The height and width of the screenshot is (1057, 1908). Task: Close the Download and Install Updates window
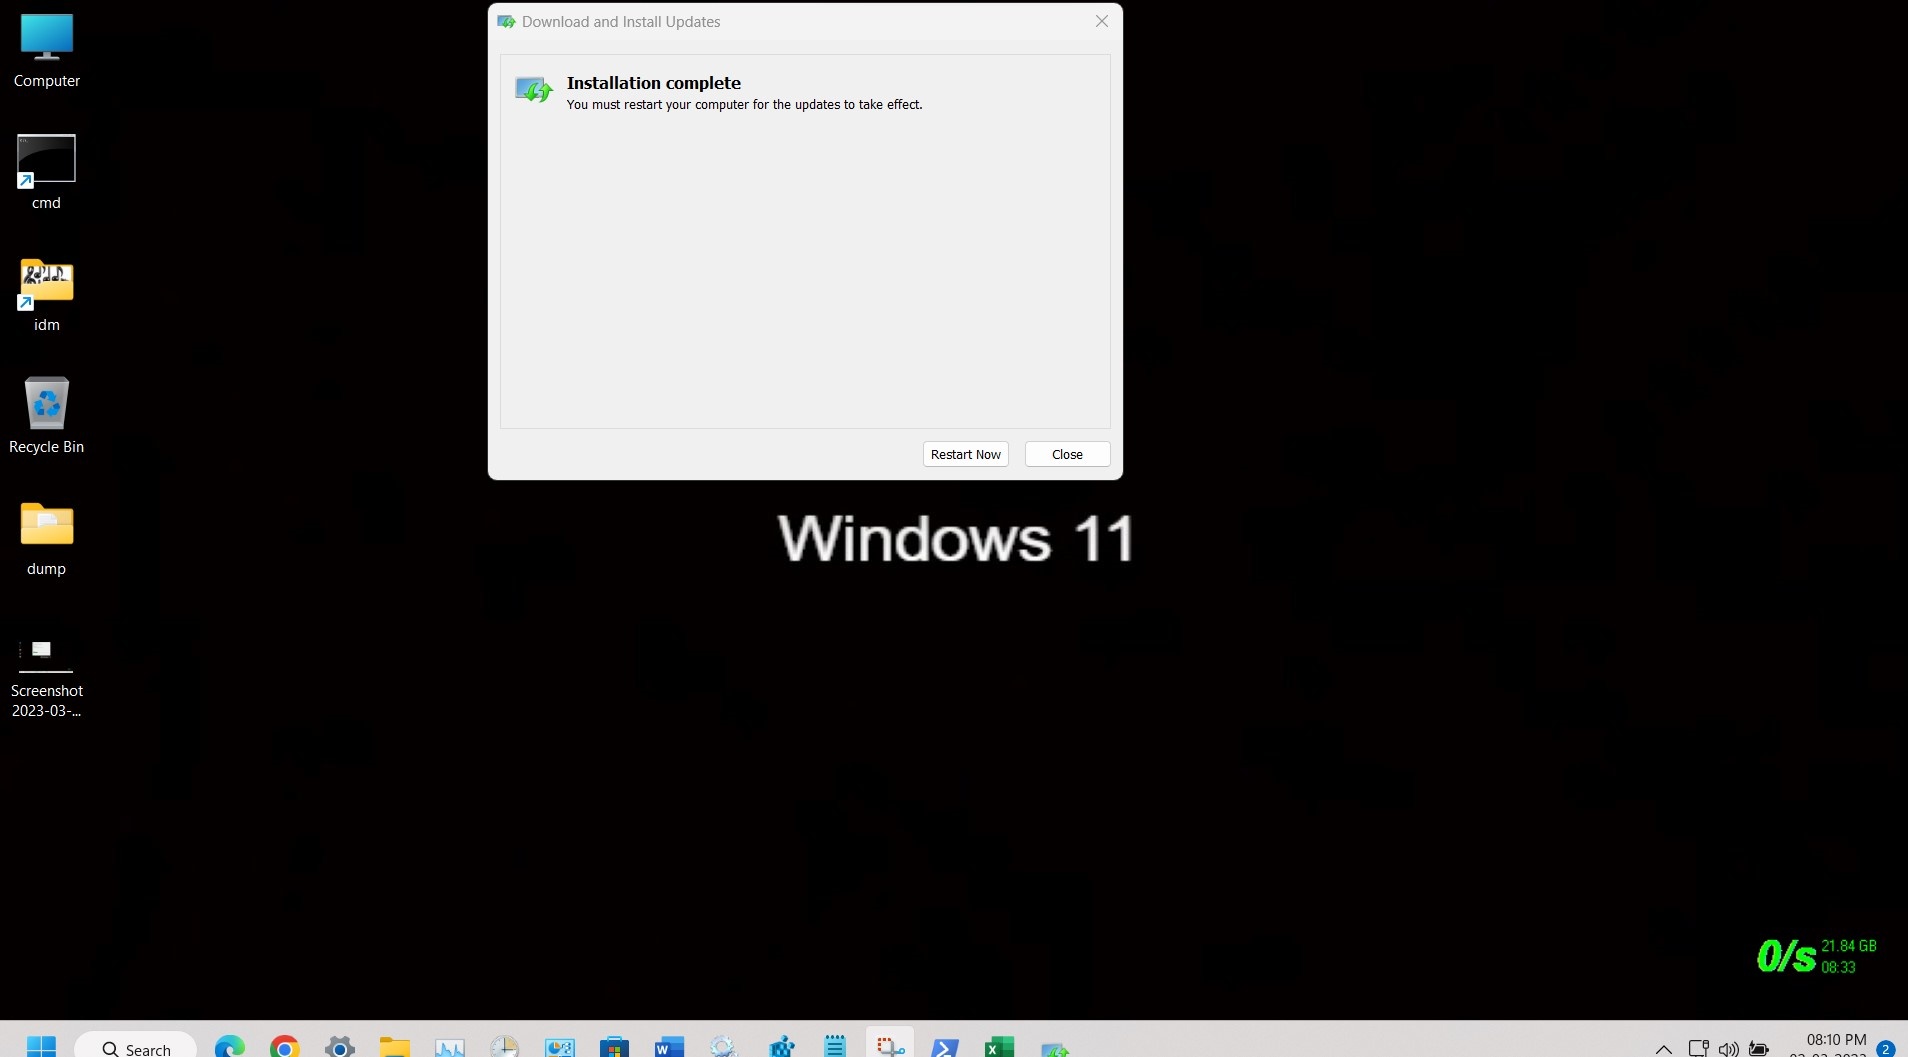pyautogui.click(x=1101, y=21)
